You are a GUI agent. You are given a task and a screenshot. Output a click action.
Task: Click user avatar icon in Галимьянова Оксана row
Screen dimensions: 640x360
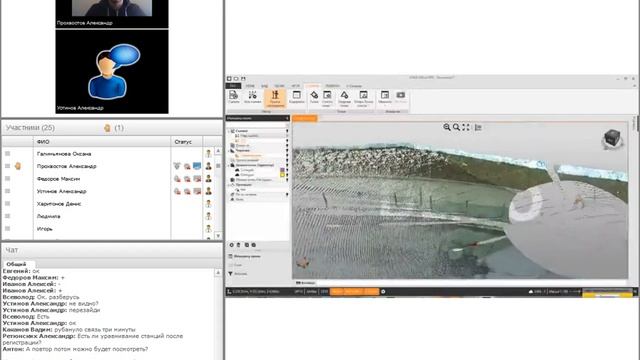pyautogui.click(x=209, y=154)
